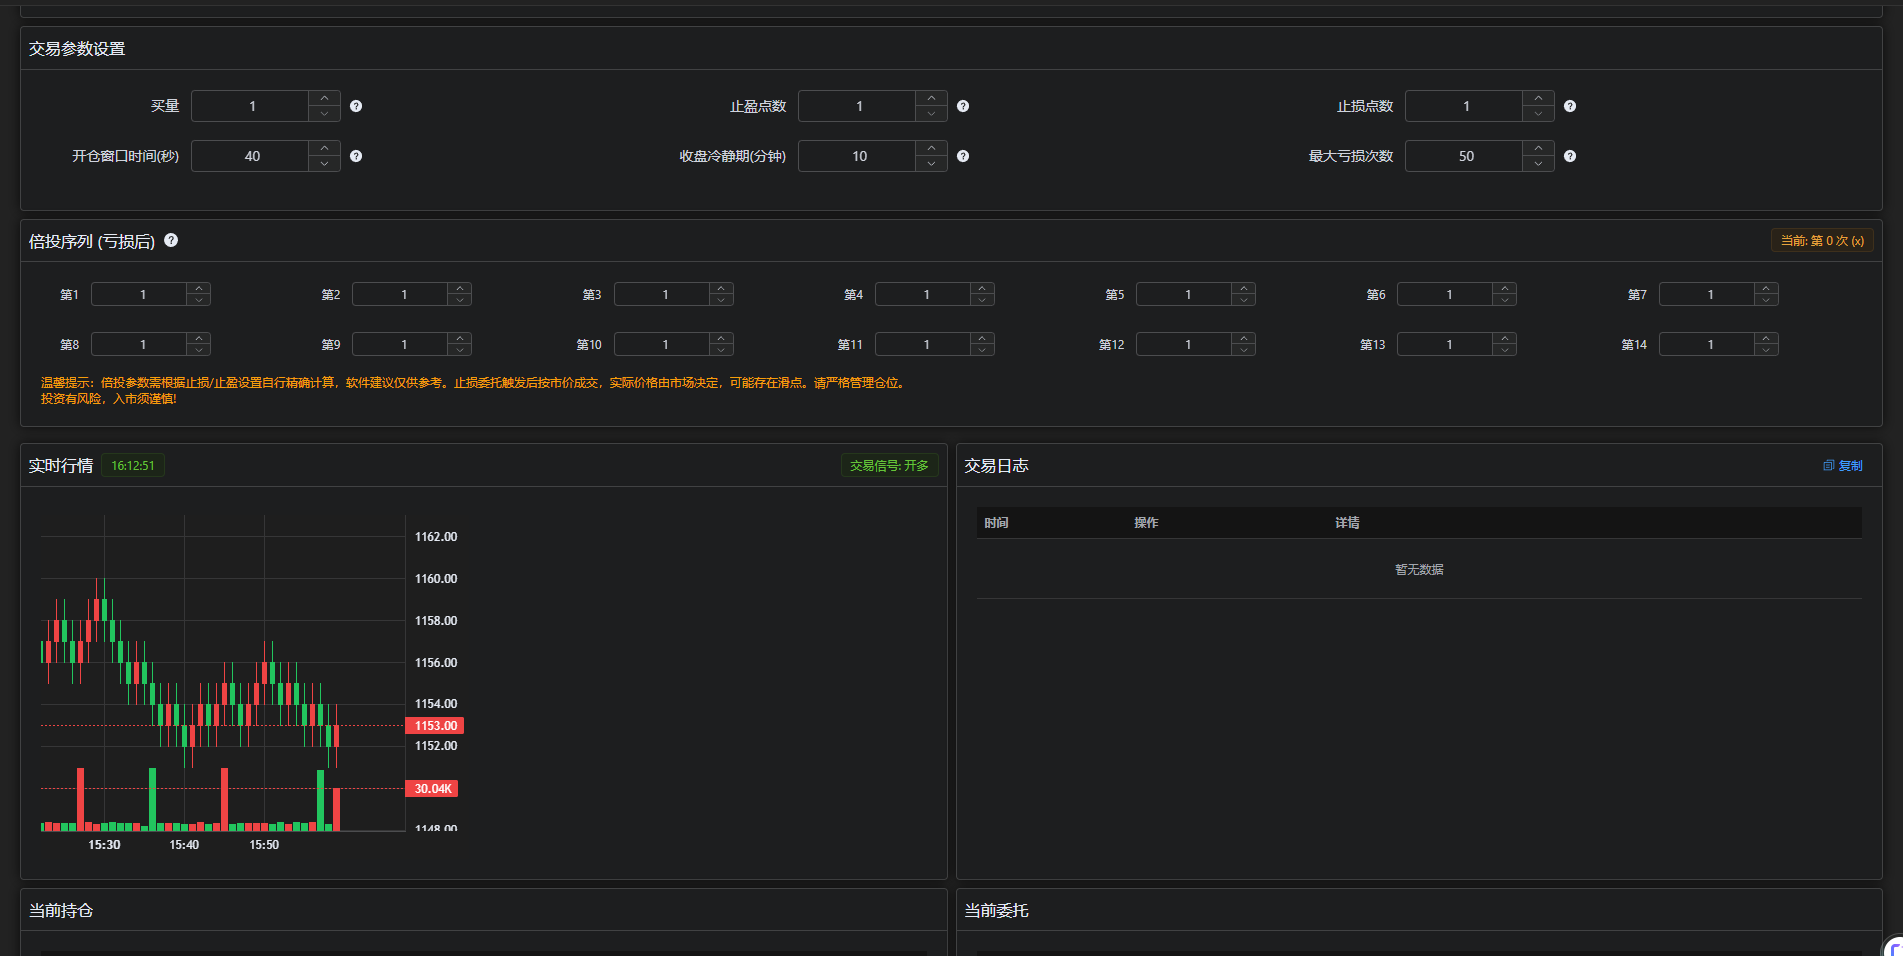
Task: Click help icon beside 收盘冷静期
Action: [x=963, y=156]
